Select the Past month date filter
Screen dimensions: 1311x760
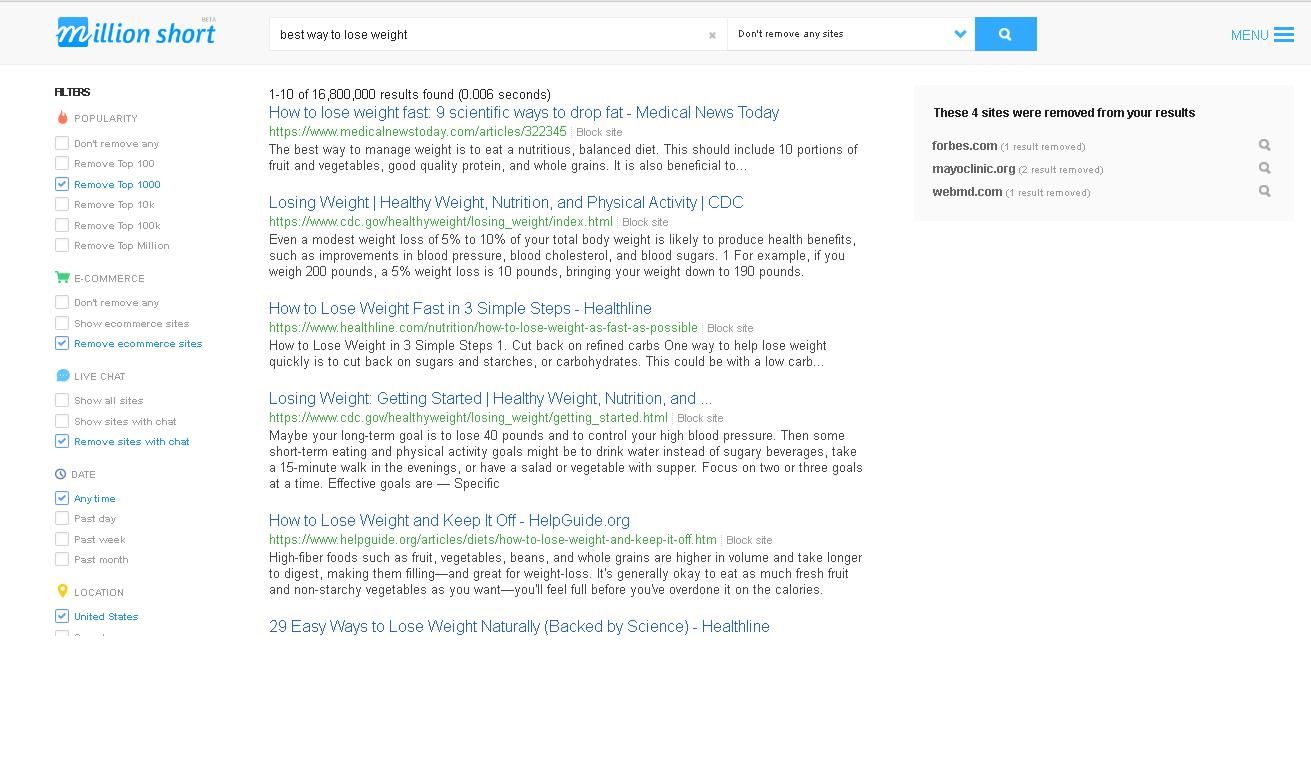click(x=62, y=559)
